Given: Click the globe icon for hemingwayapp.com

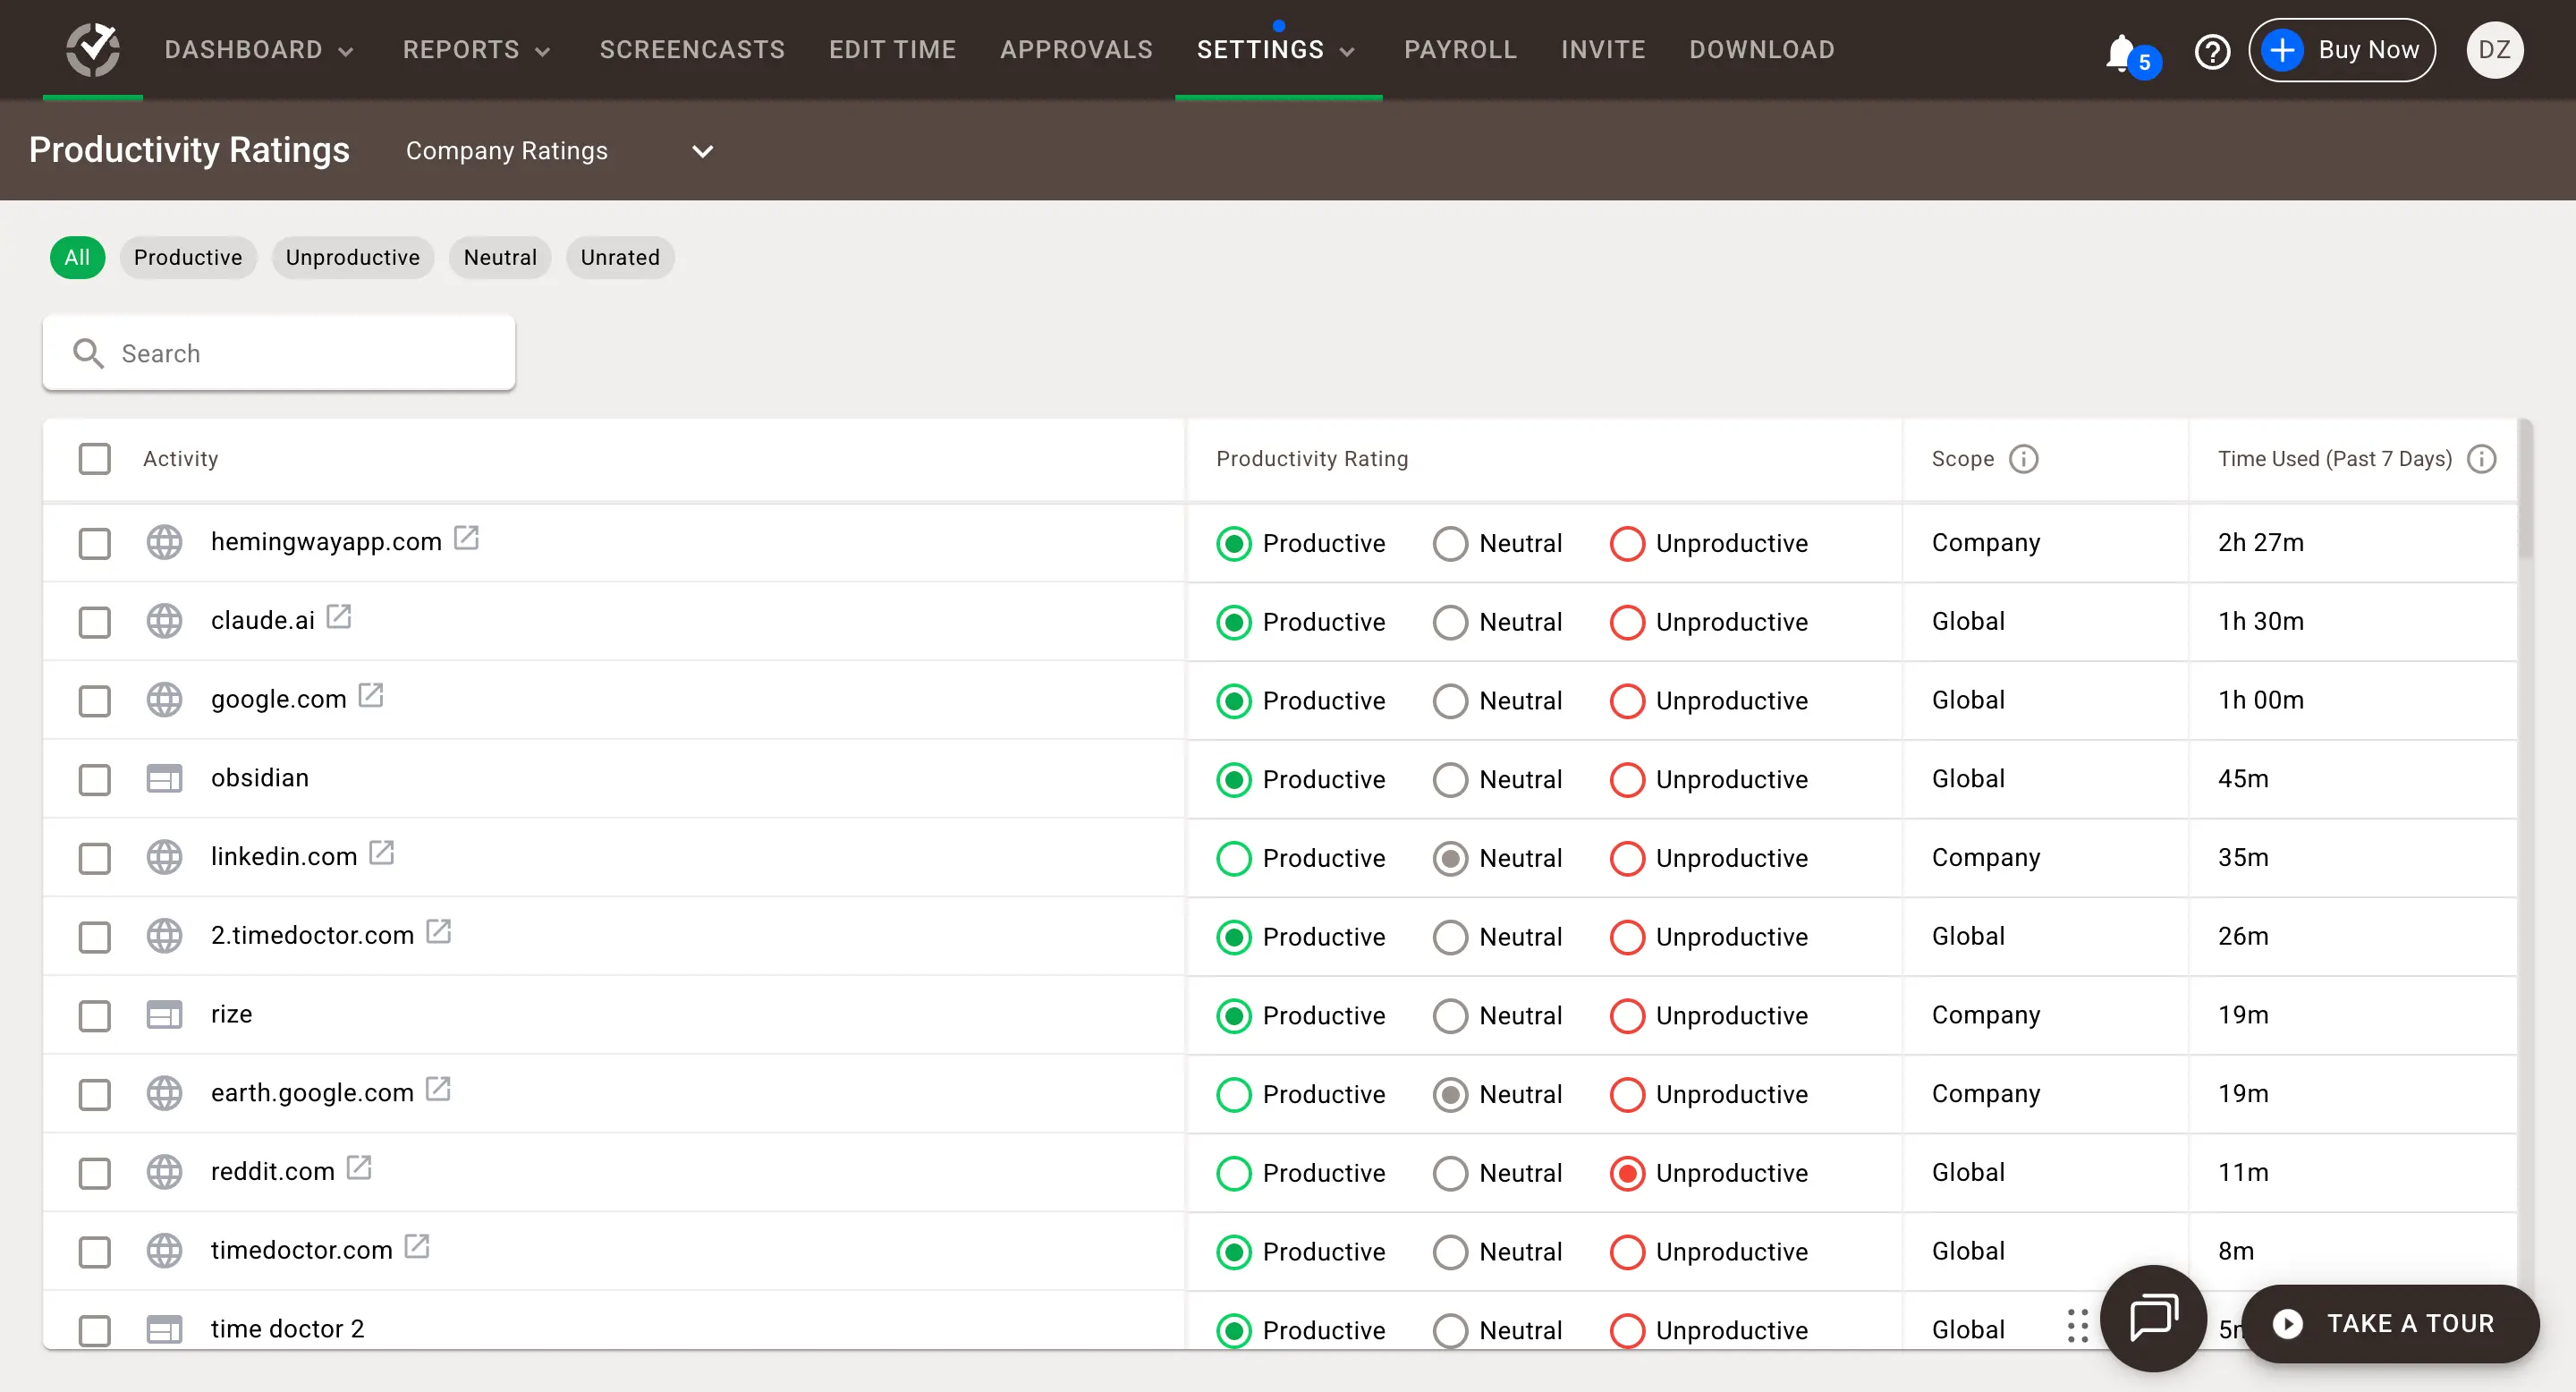Looking at the screenshot, I should coord(164,543).
